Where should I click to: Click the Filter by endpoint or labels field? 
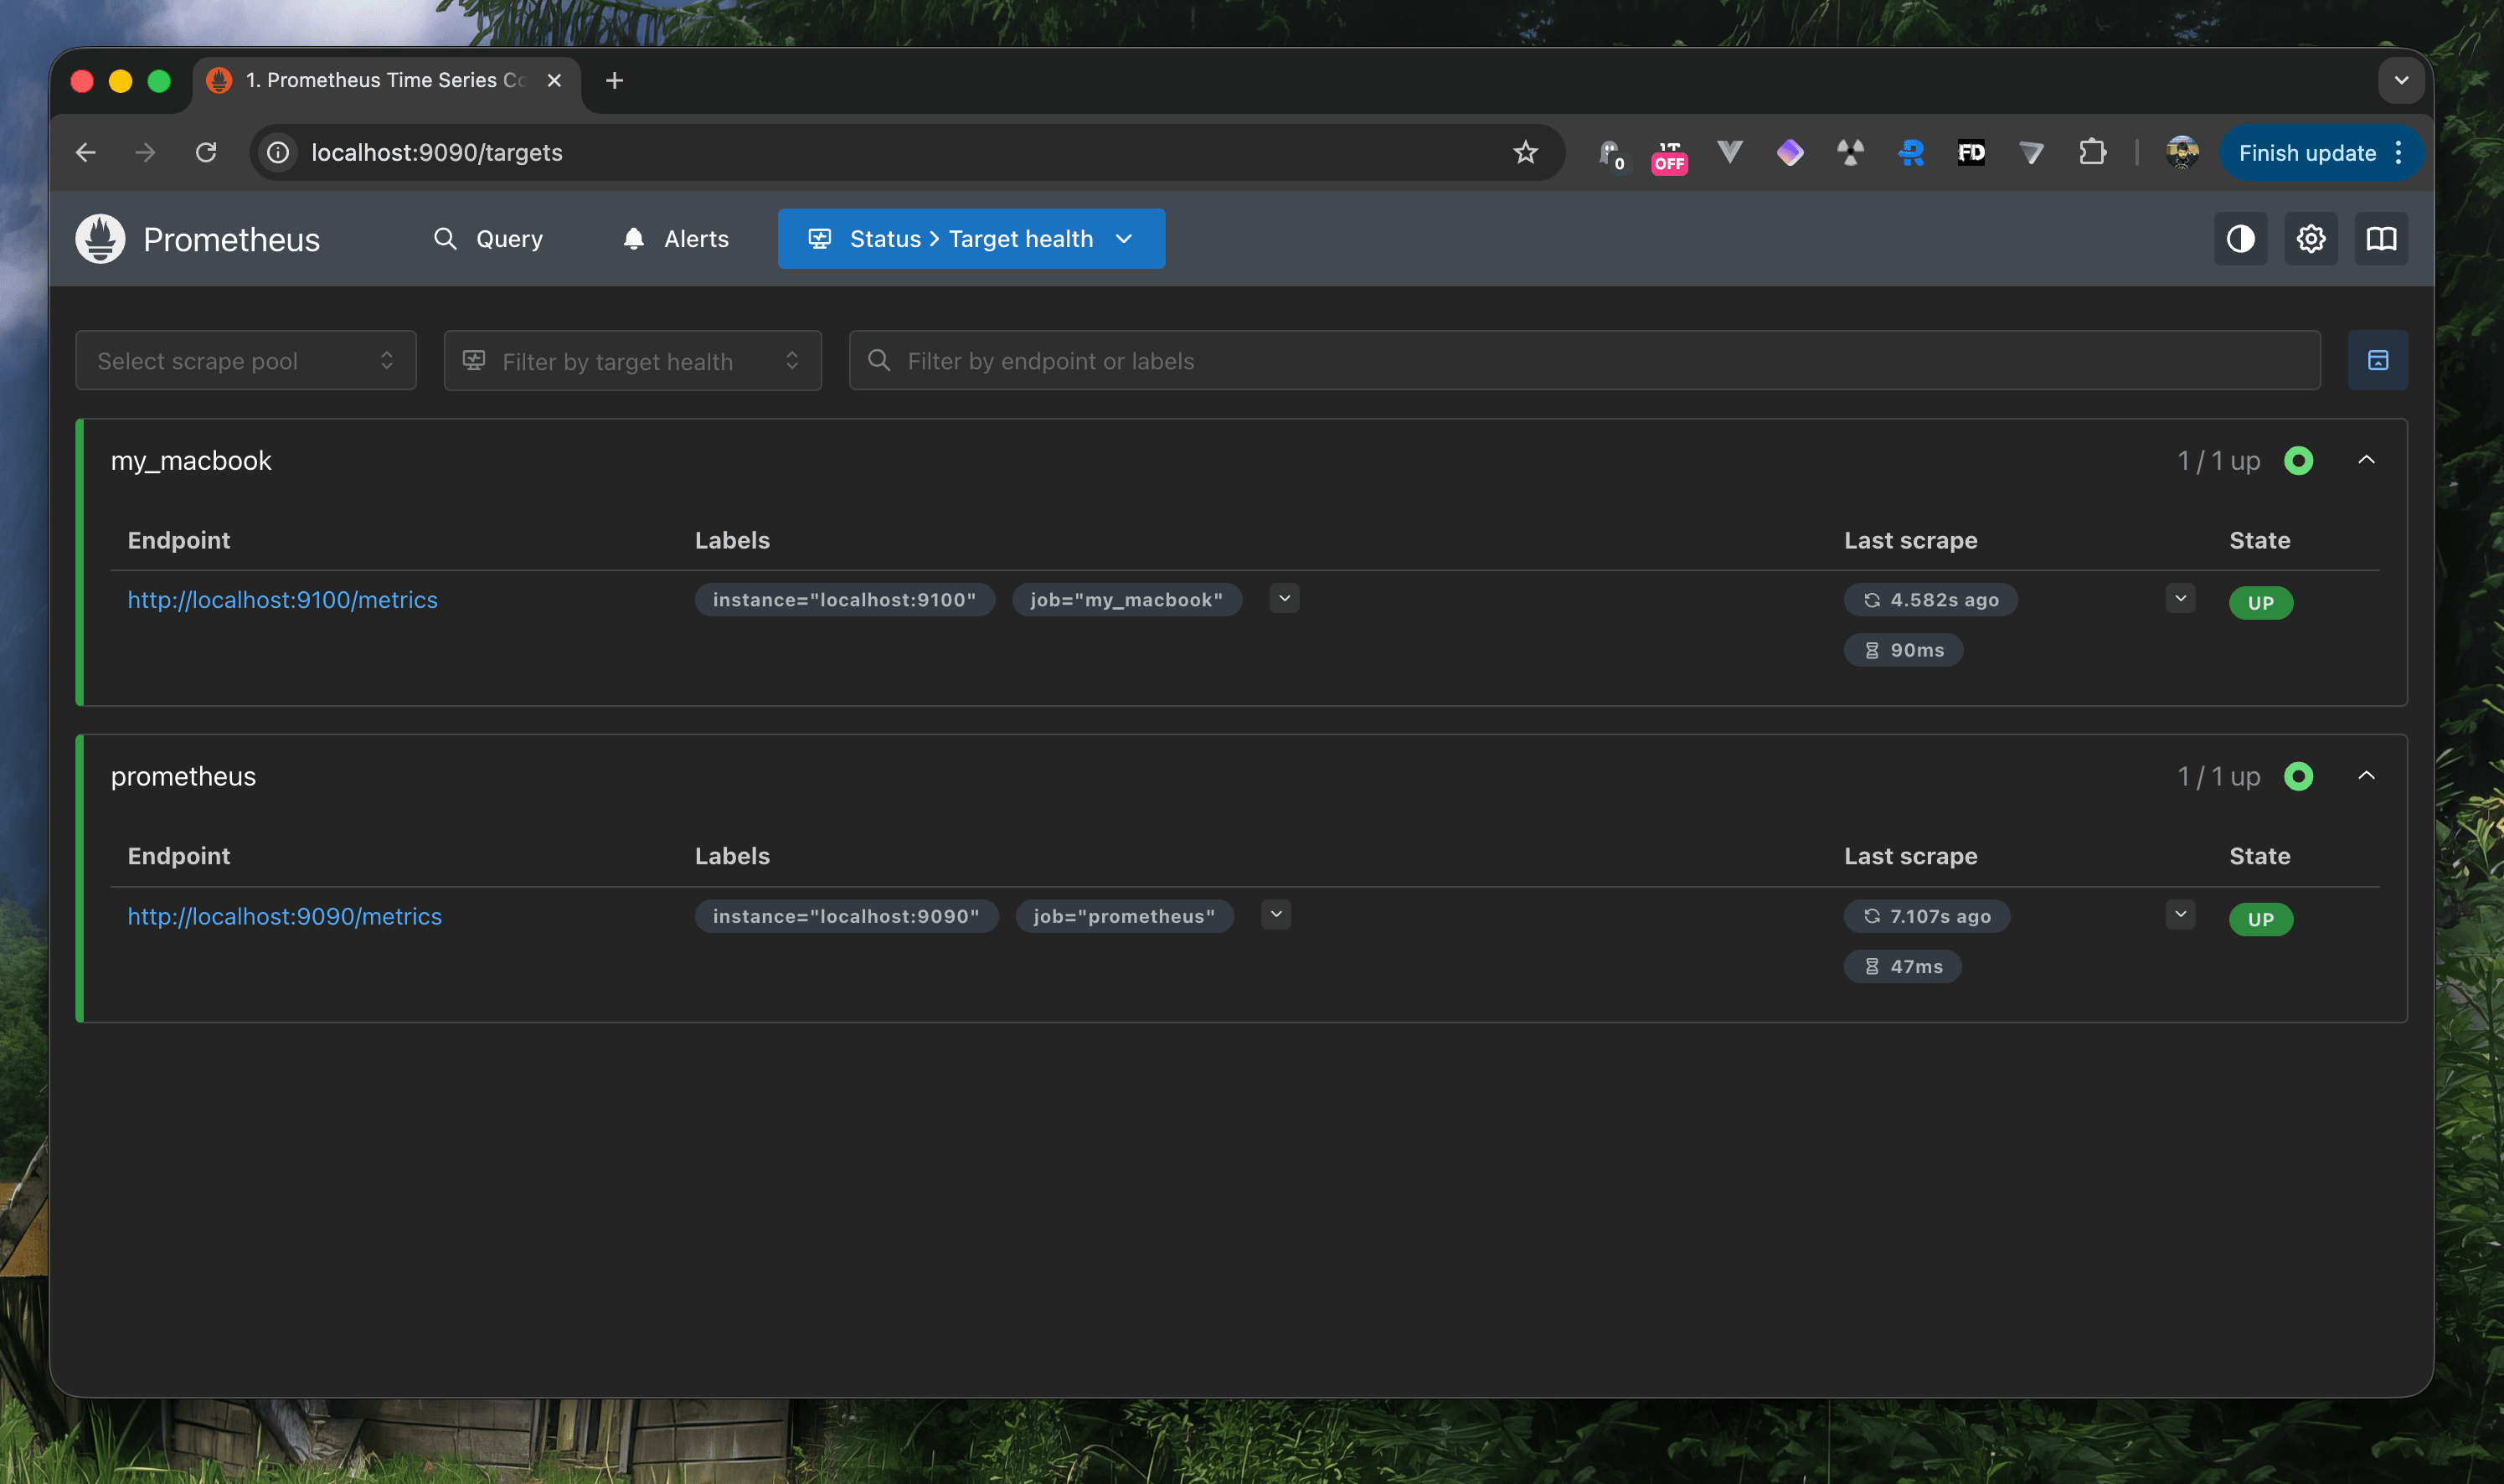[1584, 361]
